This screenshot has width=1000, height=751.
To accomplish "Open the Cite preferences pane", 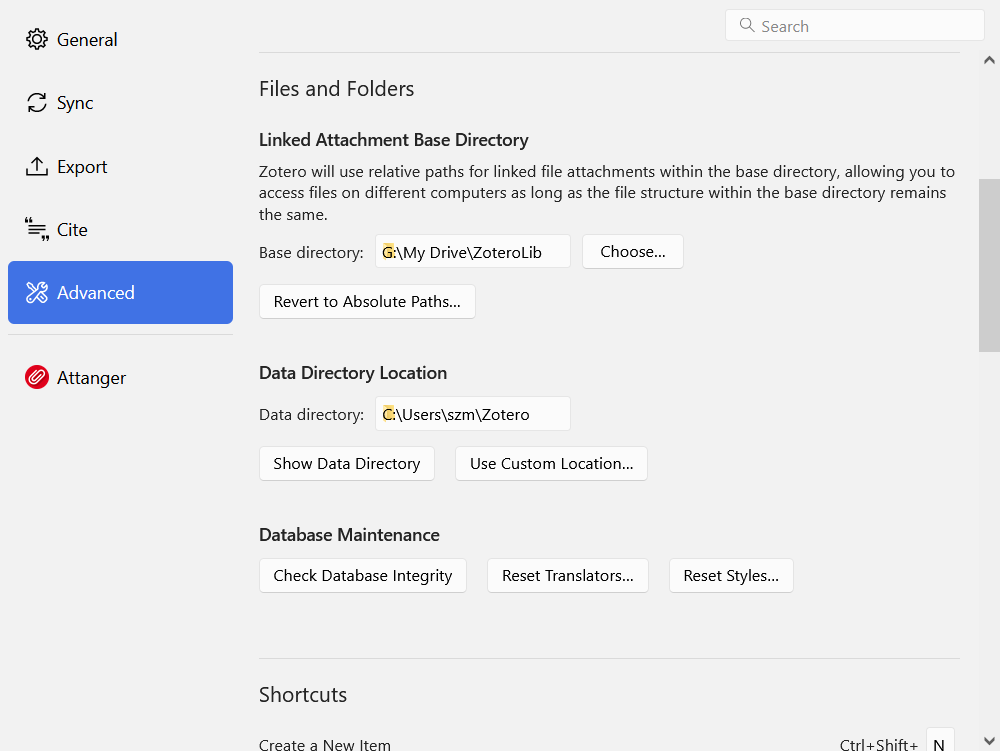I will tap(120, 230).
